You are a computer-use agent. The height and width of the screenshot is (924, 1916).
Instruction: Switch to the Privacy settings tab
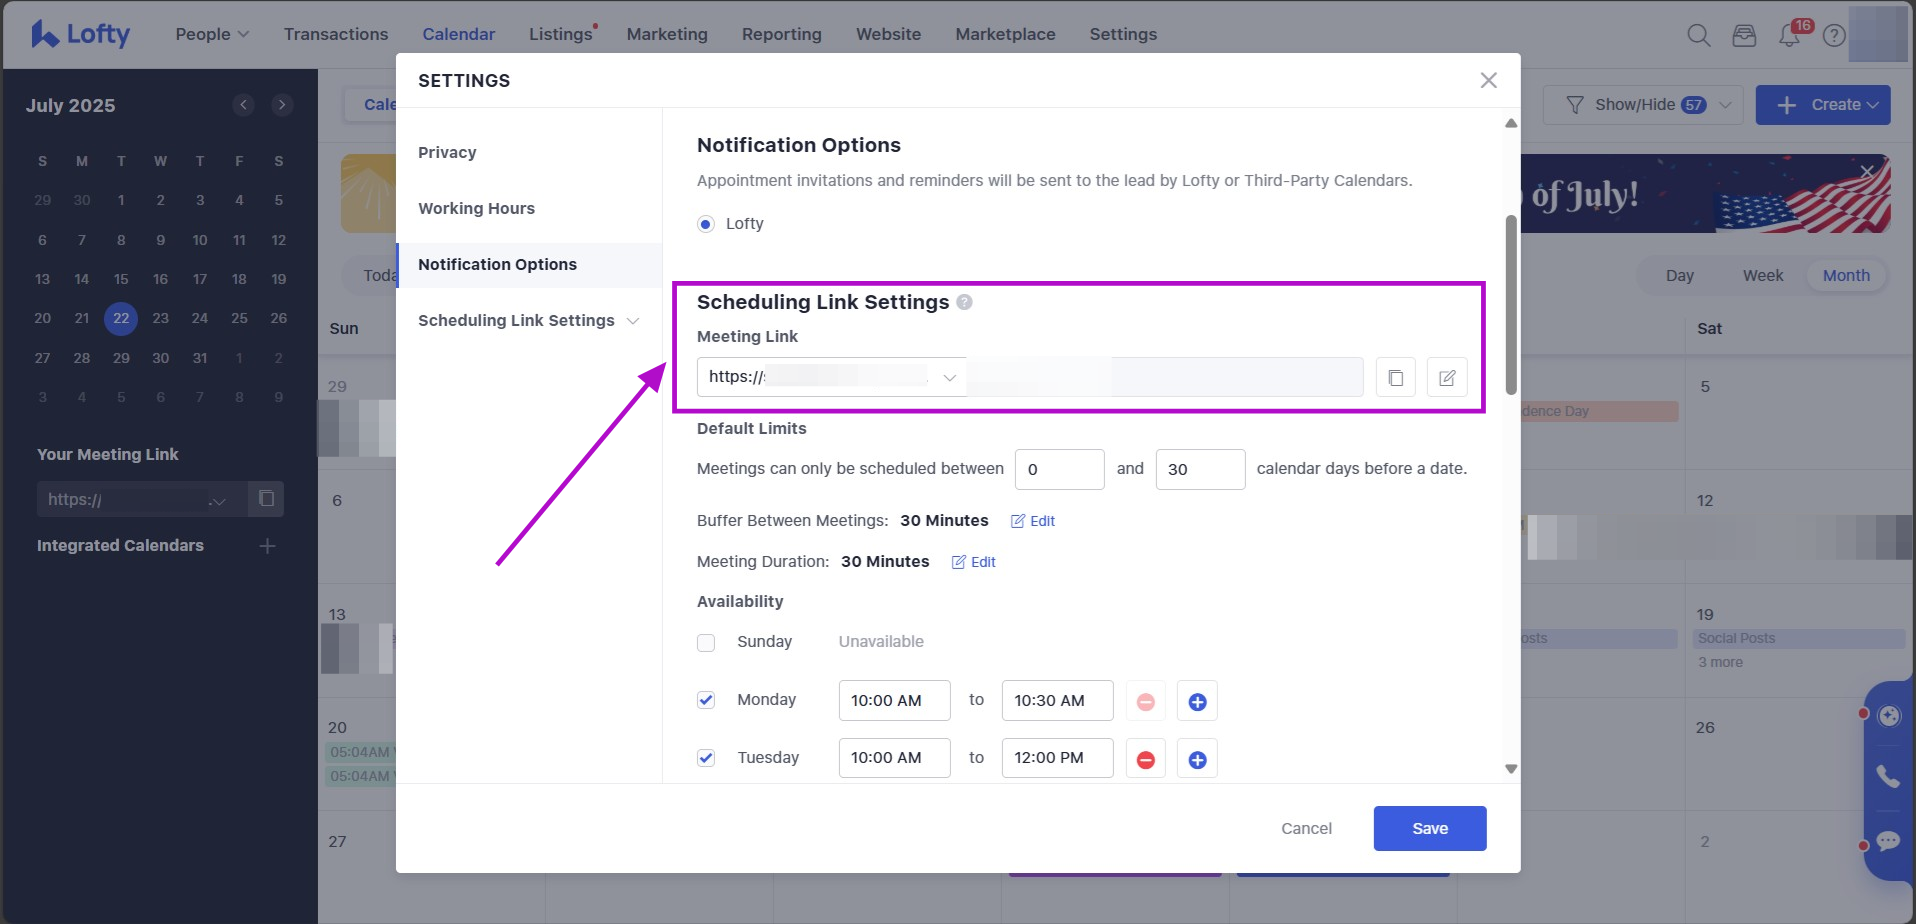pyautogui.click(x=447, y=152)
